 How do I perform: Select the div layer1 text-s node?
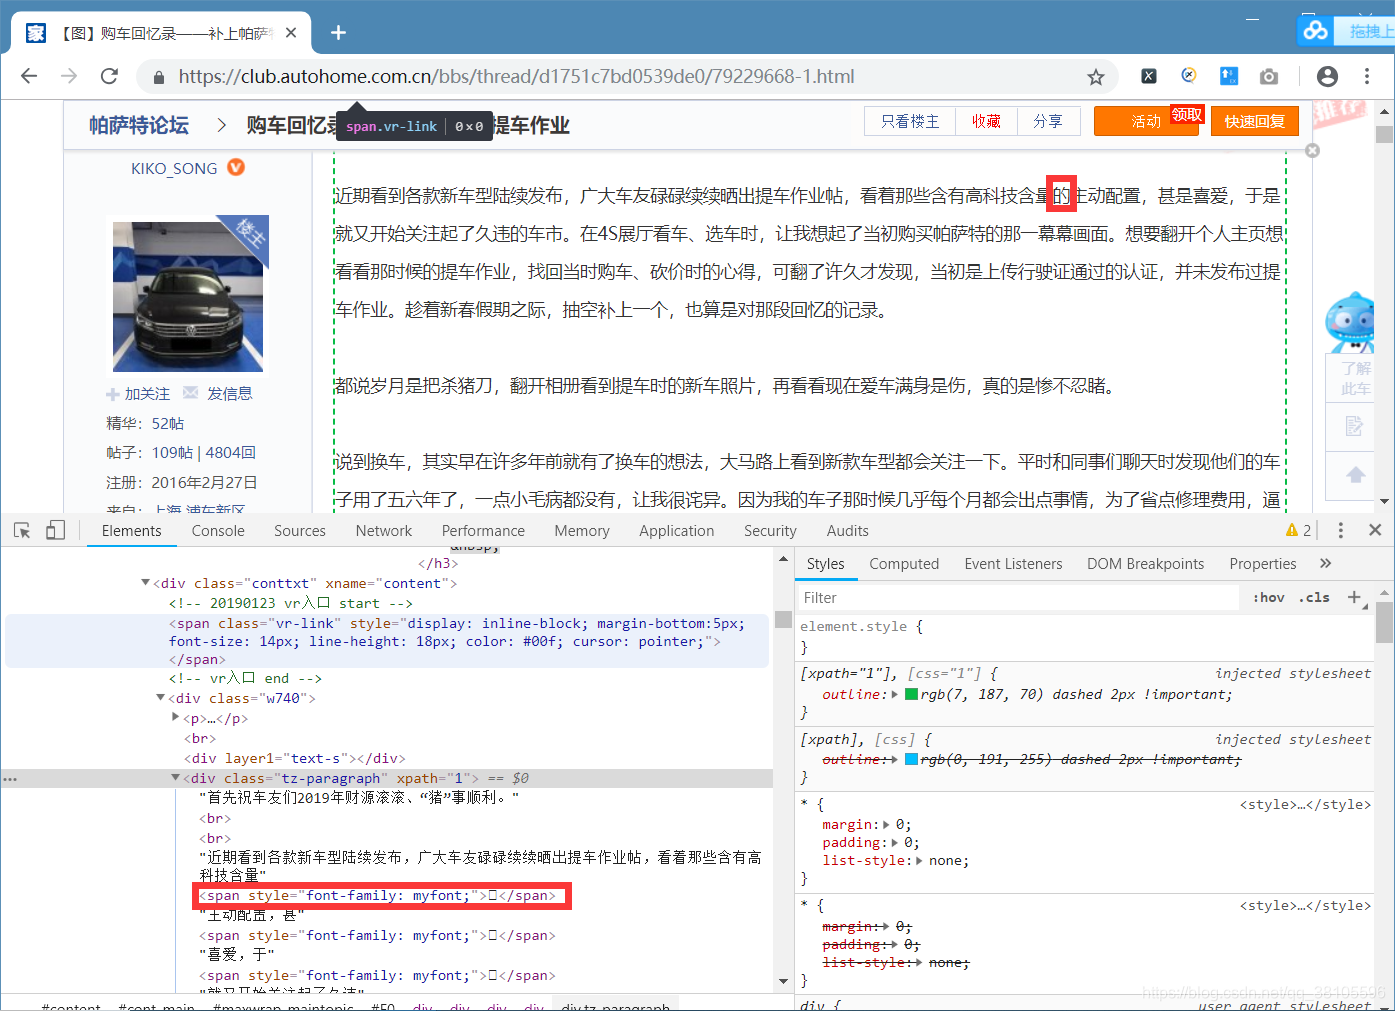click(x=295, y=758)
